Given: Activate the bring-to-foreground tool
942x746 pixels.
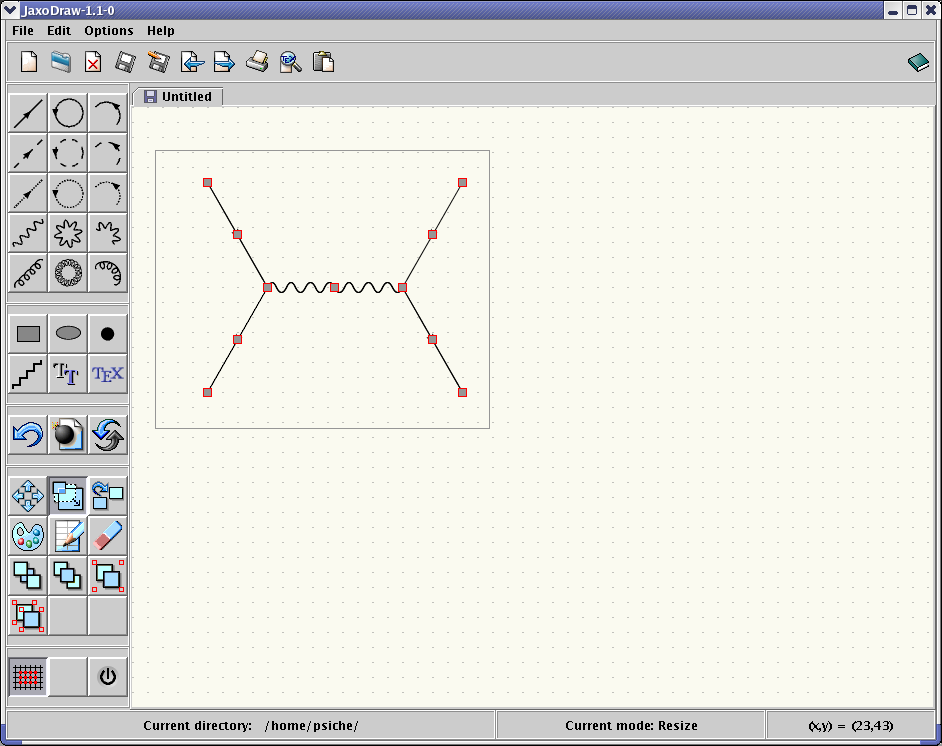Looking at the screenshot, I should (28, 576).
